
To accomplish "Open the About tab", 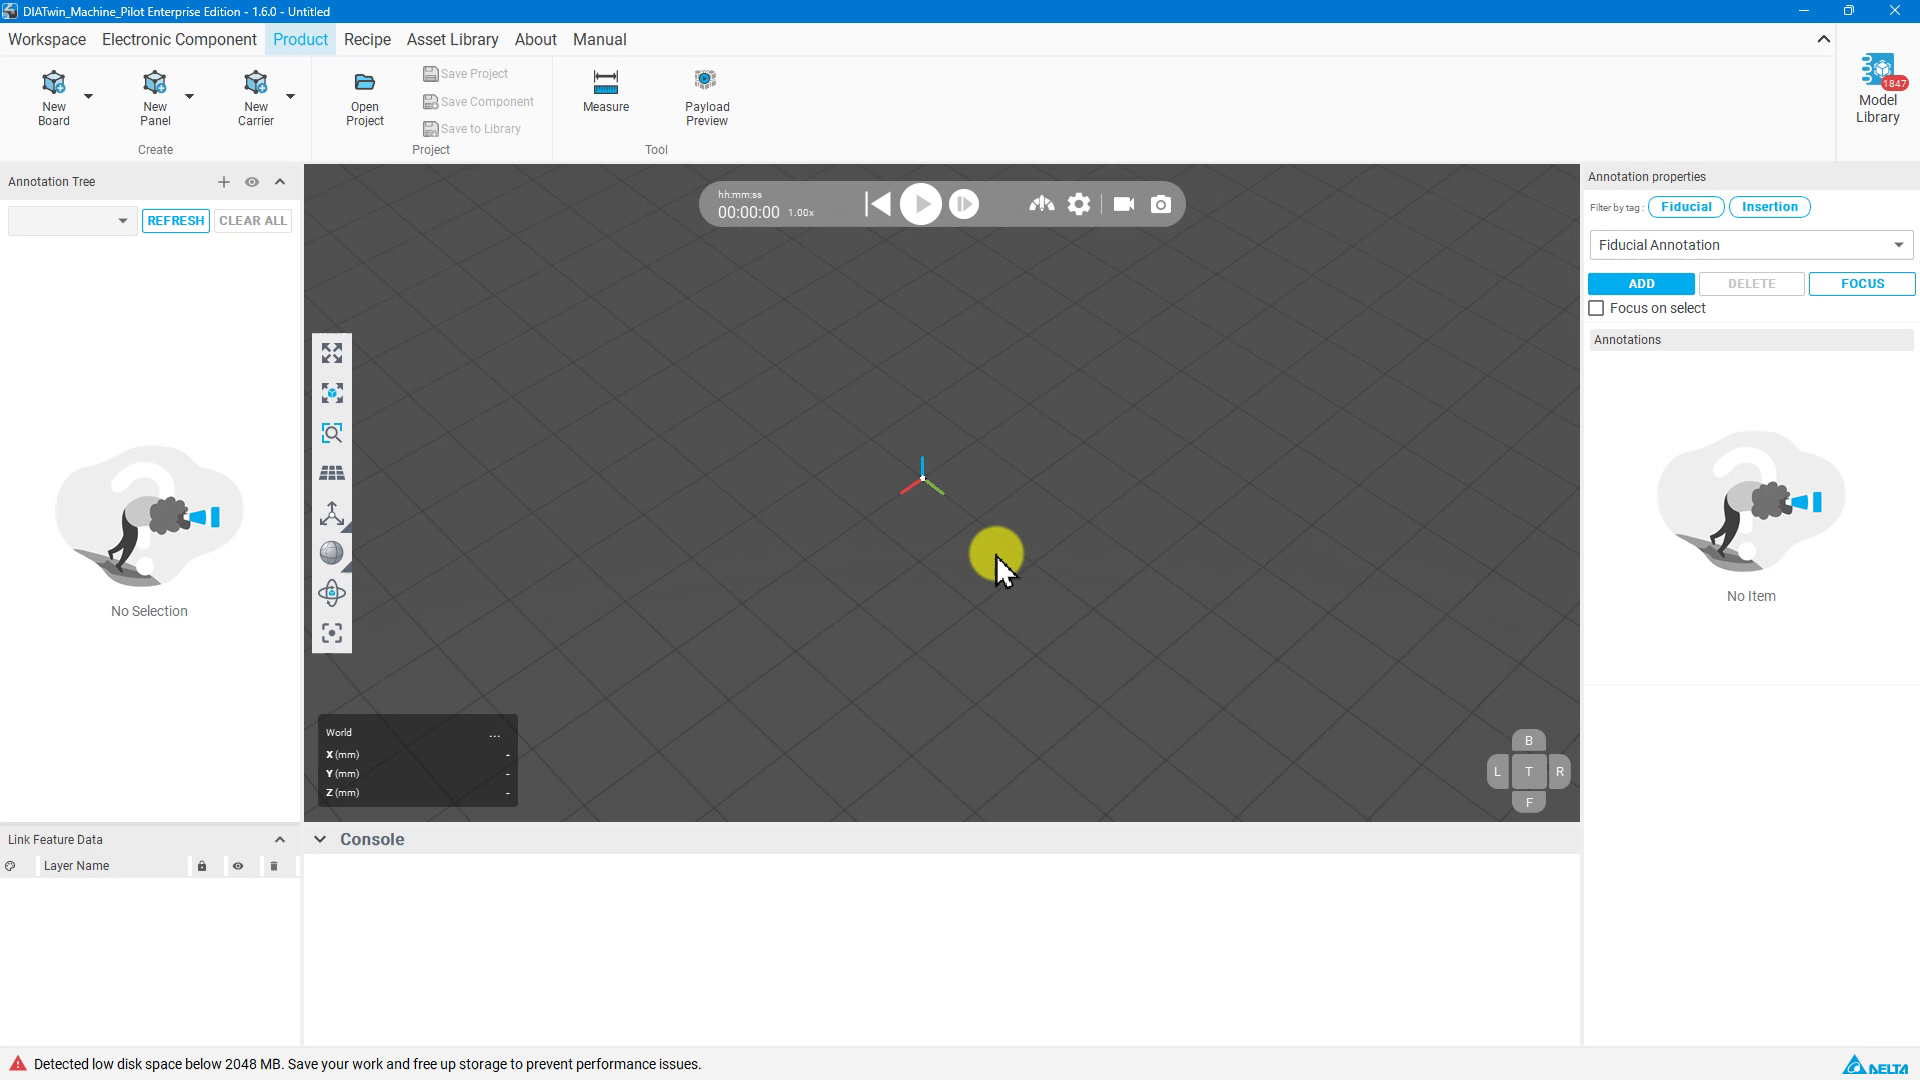I will [536, 40].
